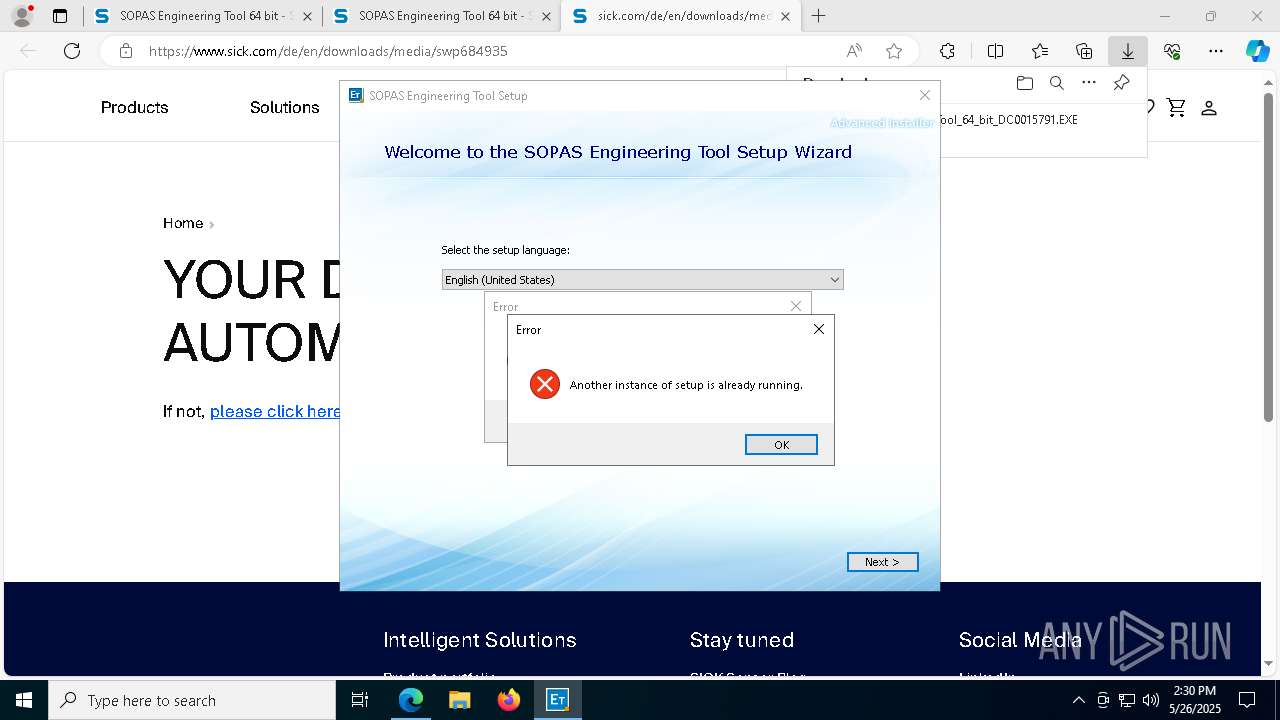The width and height of the screenshot is (1280, 720).
Task: Open more options in Downloads panel
Action: 1089,83
